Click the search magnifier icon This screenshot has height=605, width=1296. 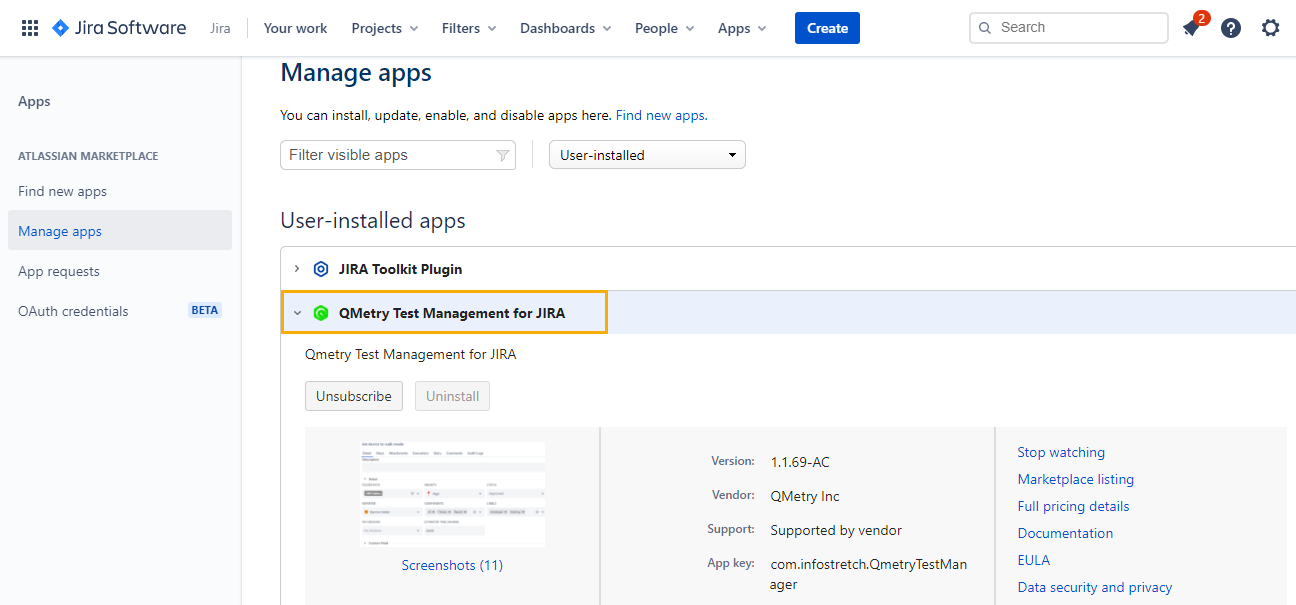pos(983,27)
